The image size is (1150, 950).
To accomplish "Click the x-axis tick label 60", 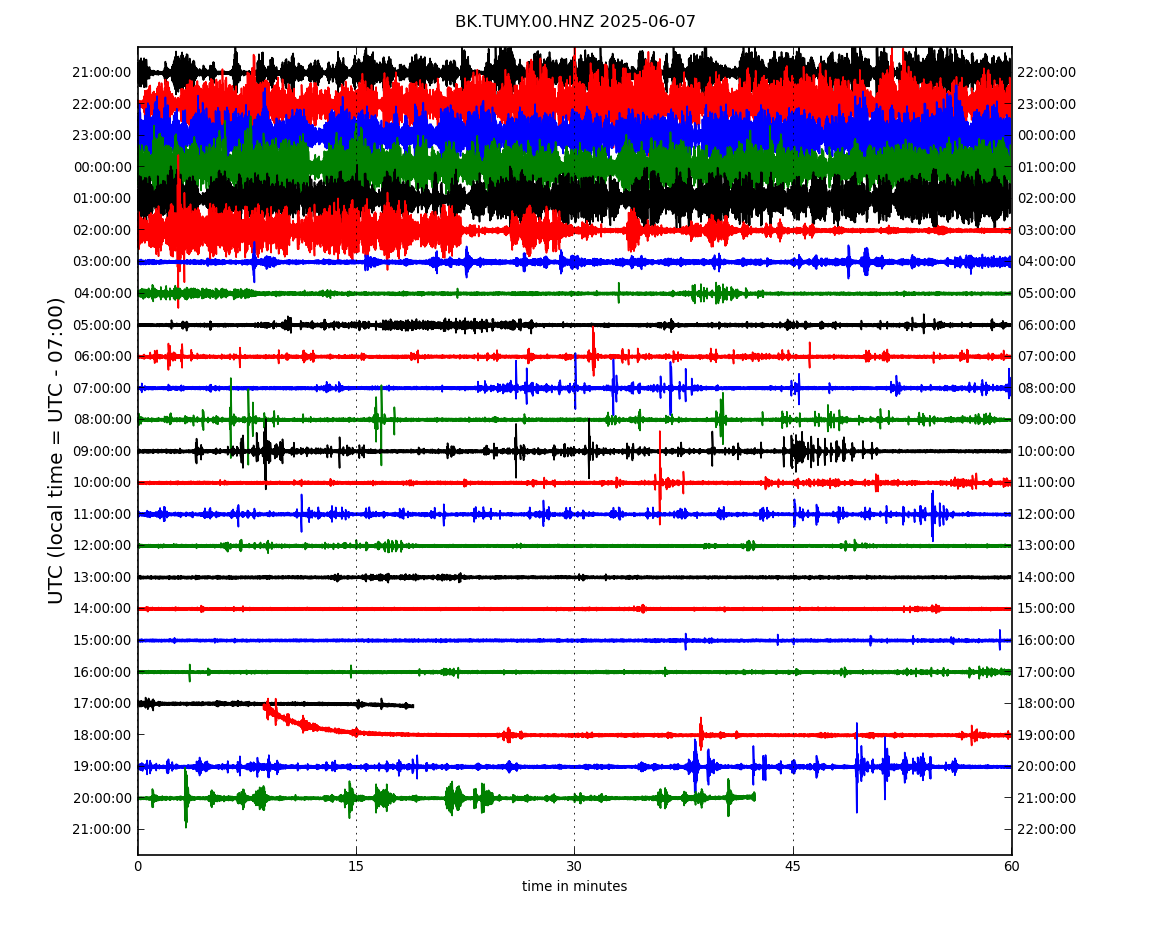I will (1011, 866).
